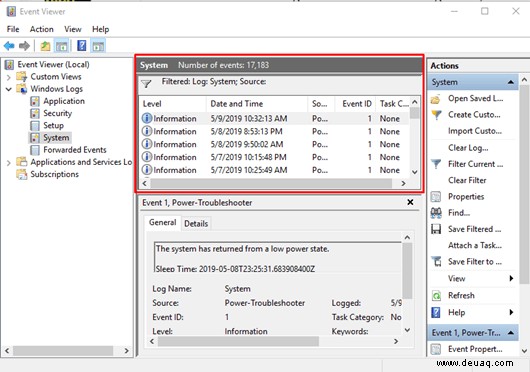Click the Filter Current Log funnel icon

click(436, 164)
